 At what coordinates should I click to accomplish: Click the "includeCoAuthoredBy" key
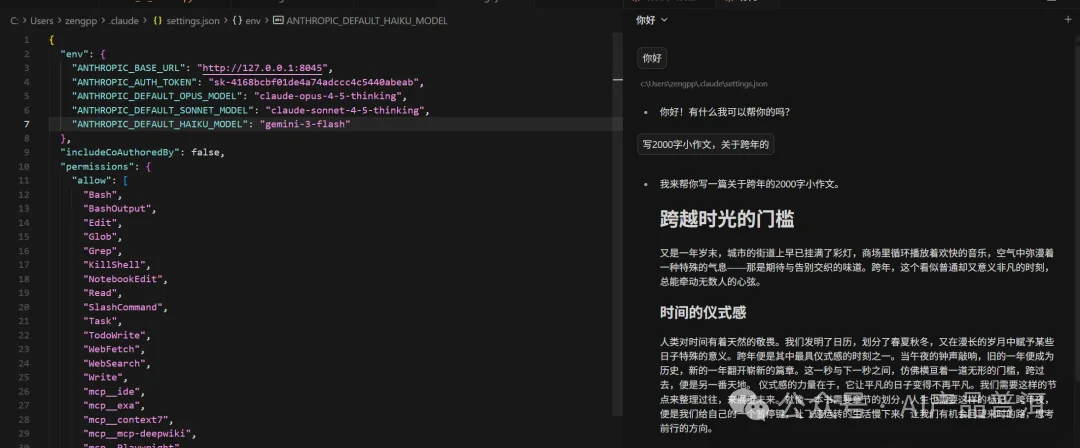tap(119, 152)
